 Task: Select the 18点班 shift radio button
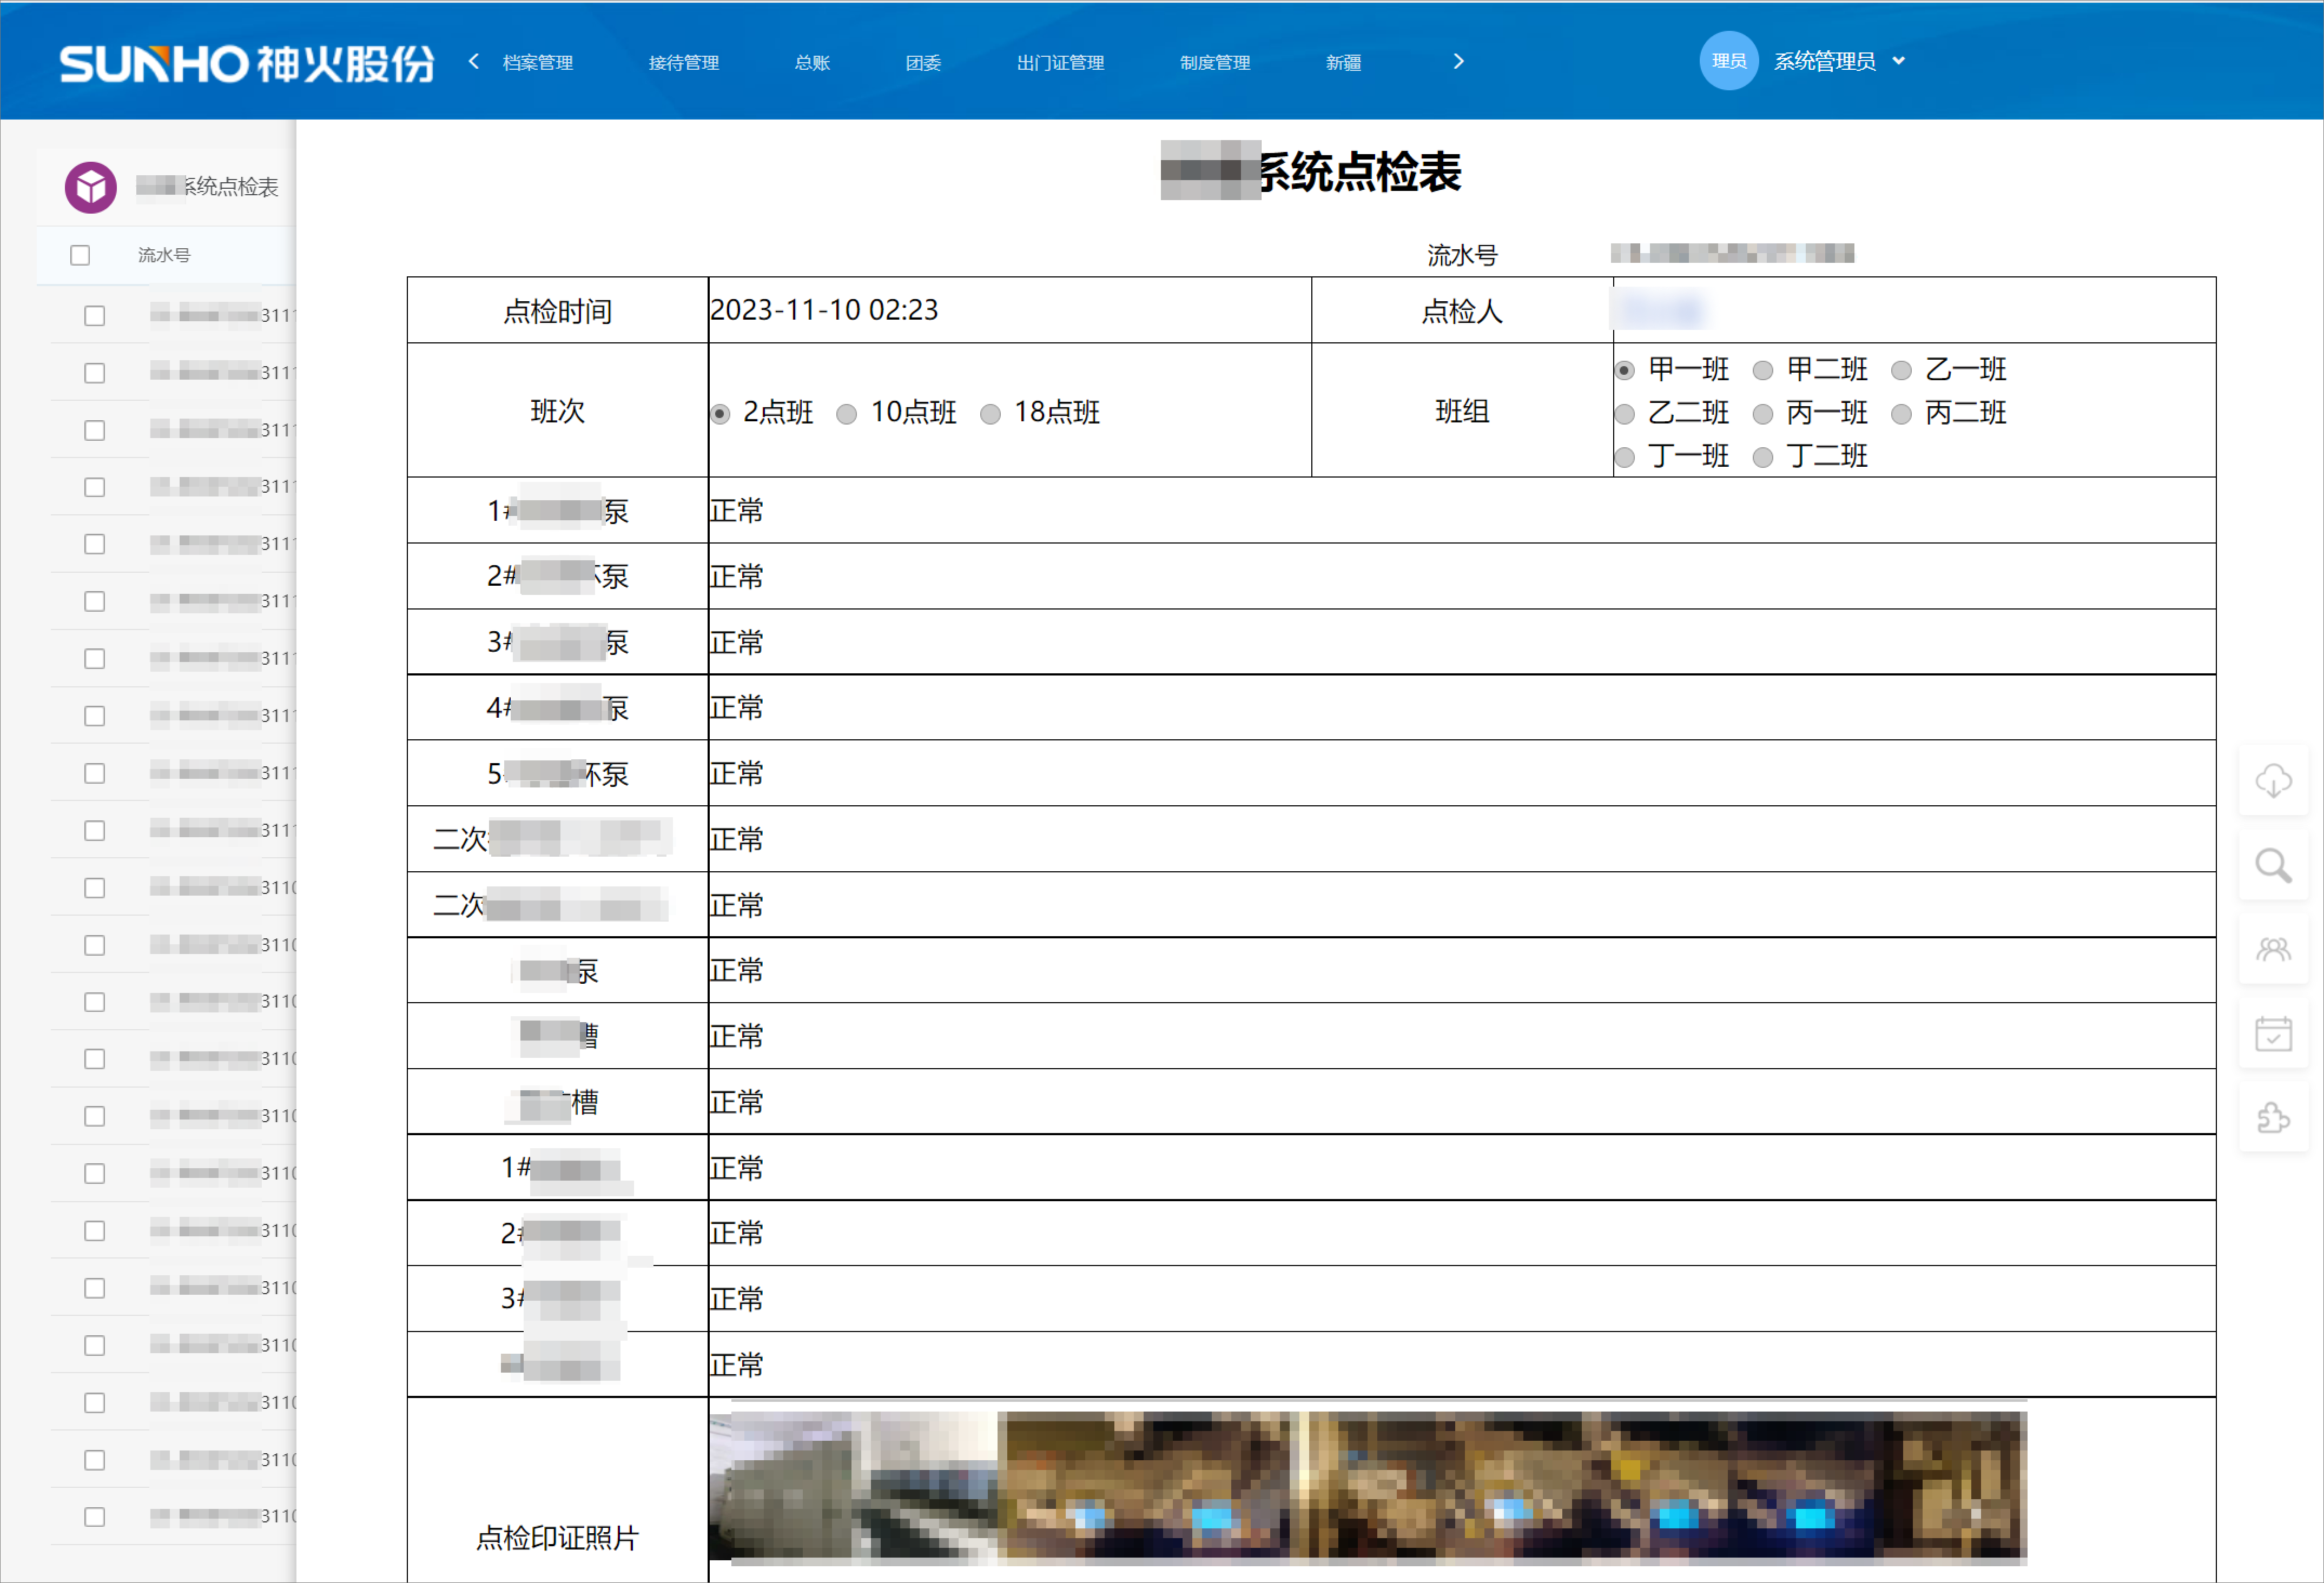(x=991, y=413)
